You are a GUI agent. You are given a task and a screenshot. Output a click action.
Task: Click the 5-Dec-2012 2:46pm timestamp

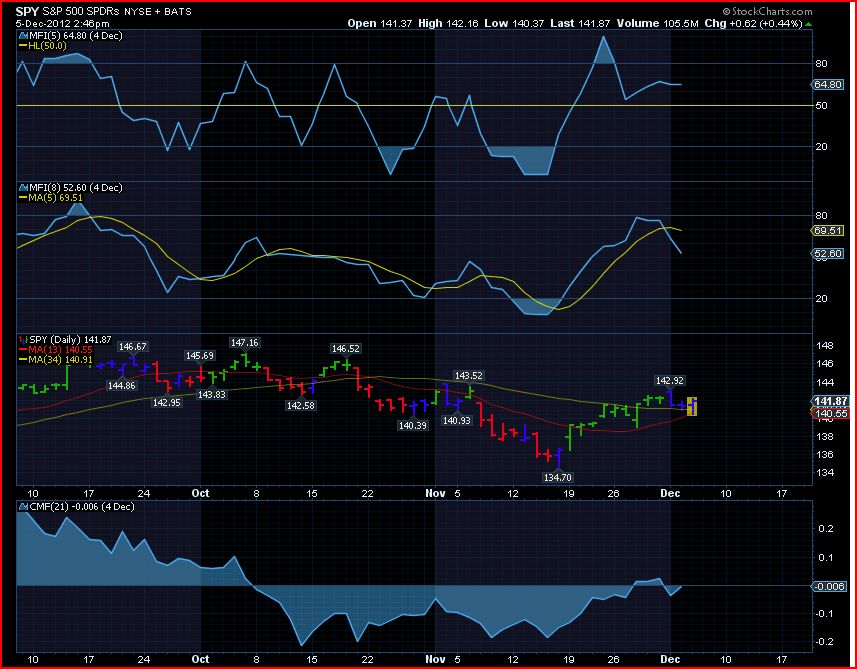pos(62,24)
